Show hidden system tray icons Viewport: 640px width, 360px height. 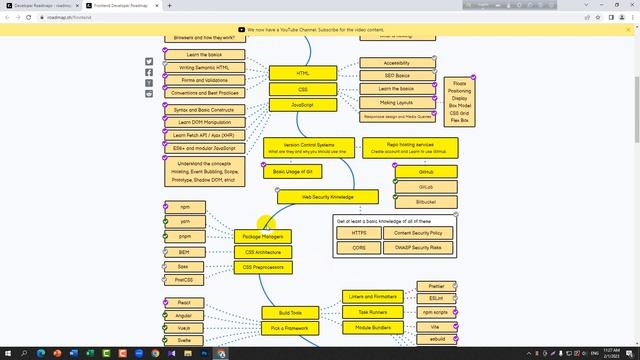(x=529, y=353)
